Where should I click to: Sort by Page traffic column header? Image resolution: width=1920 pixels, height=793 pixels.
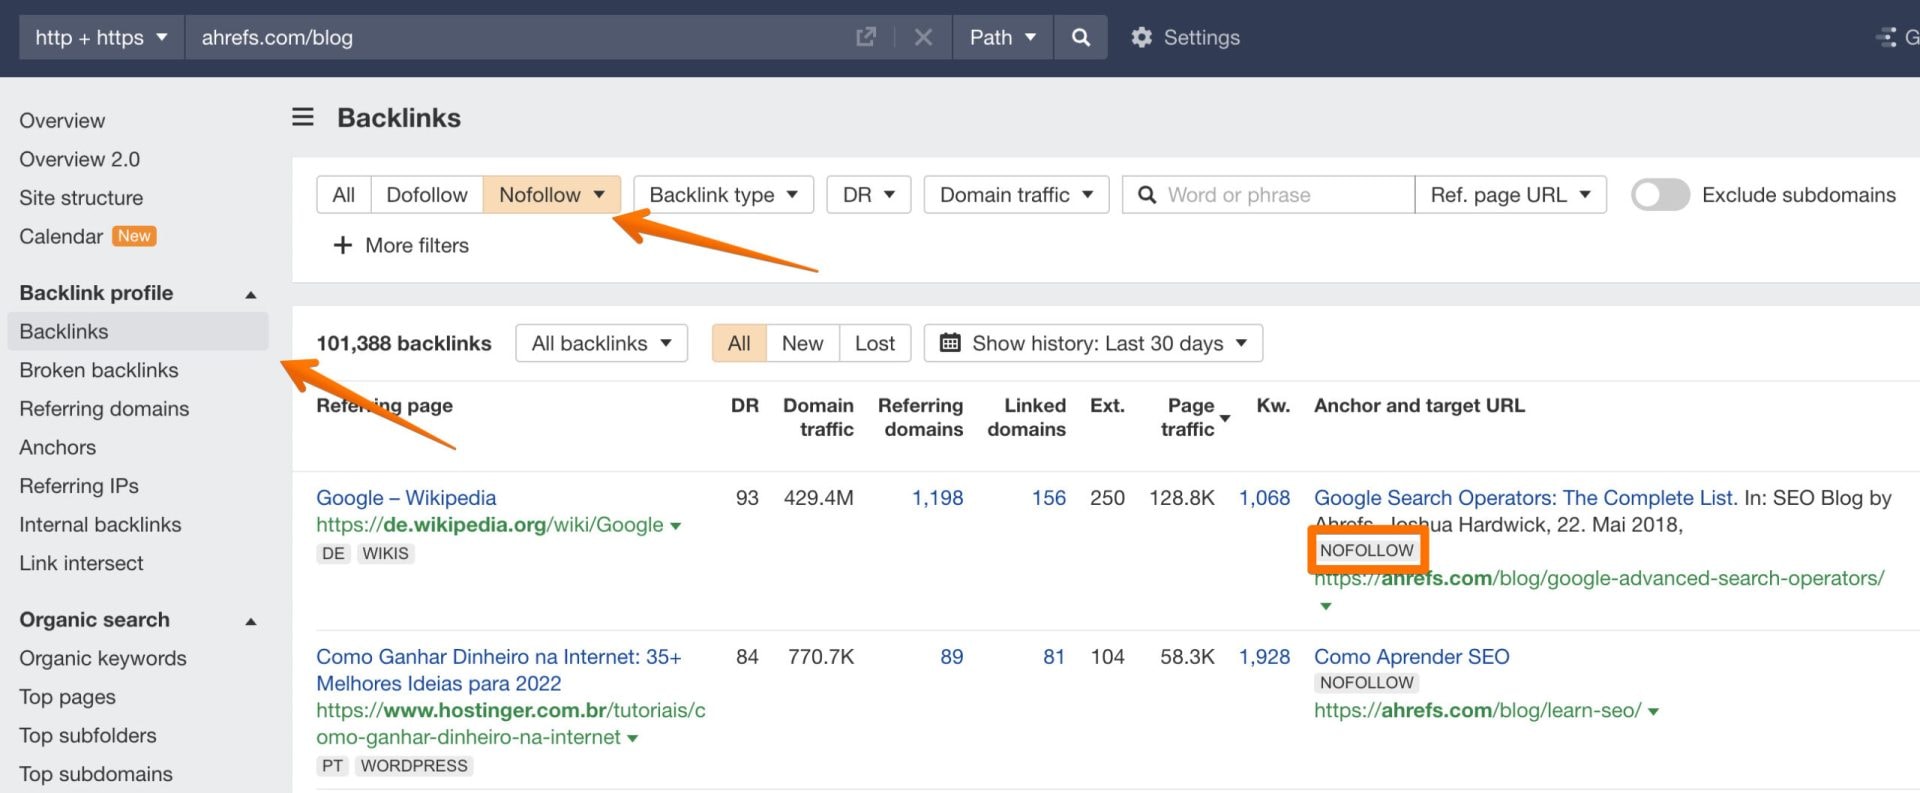coord(1189,417)
